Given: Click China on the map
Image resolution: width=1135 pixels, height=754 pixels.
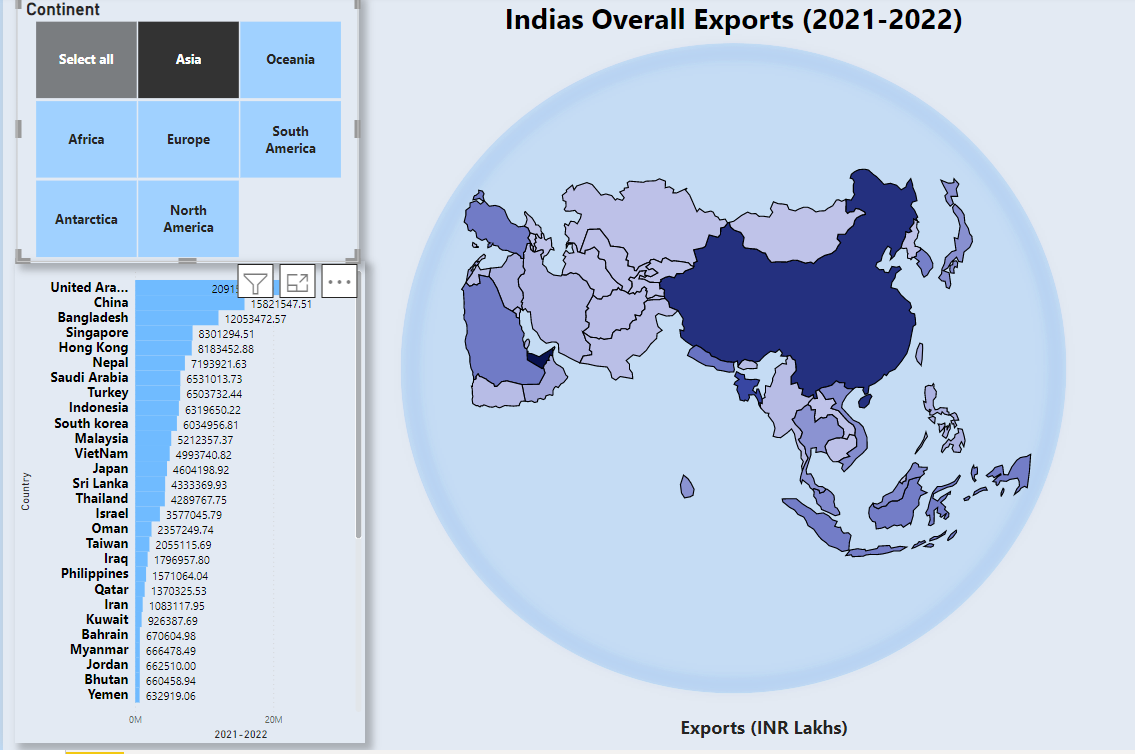Looking at the screenshot, I should [x=800, y=300].
